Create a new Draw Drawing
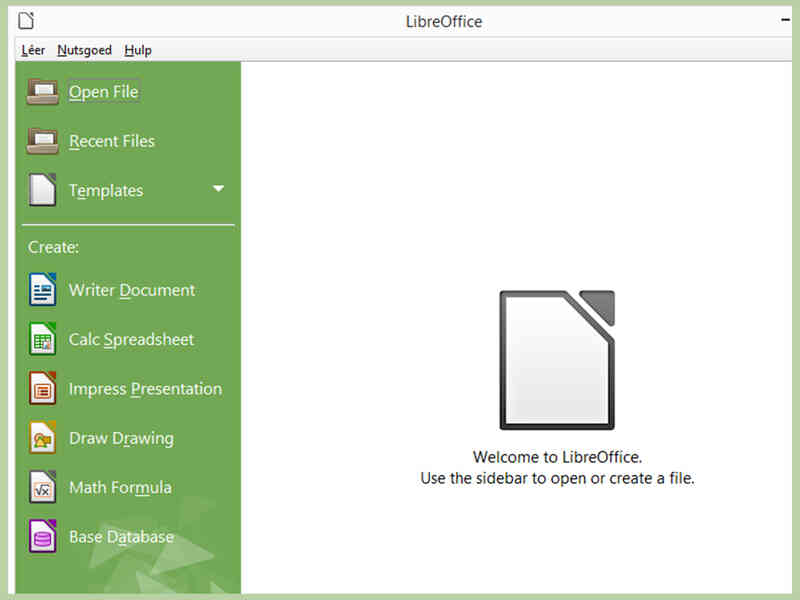This screenshot has height=600, width=800. 121,438
